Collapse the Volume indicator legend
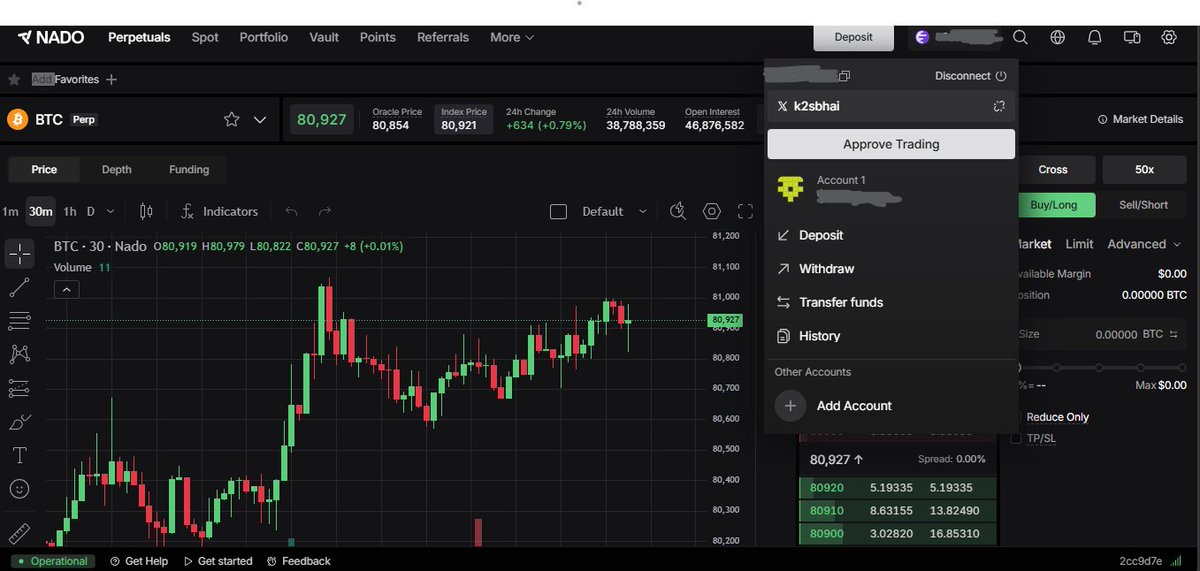 point(66,290)
